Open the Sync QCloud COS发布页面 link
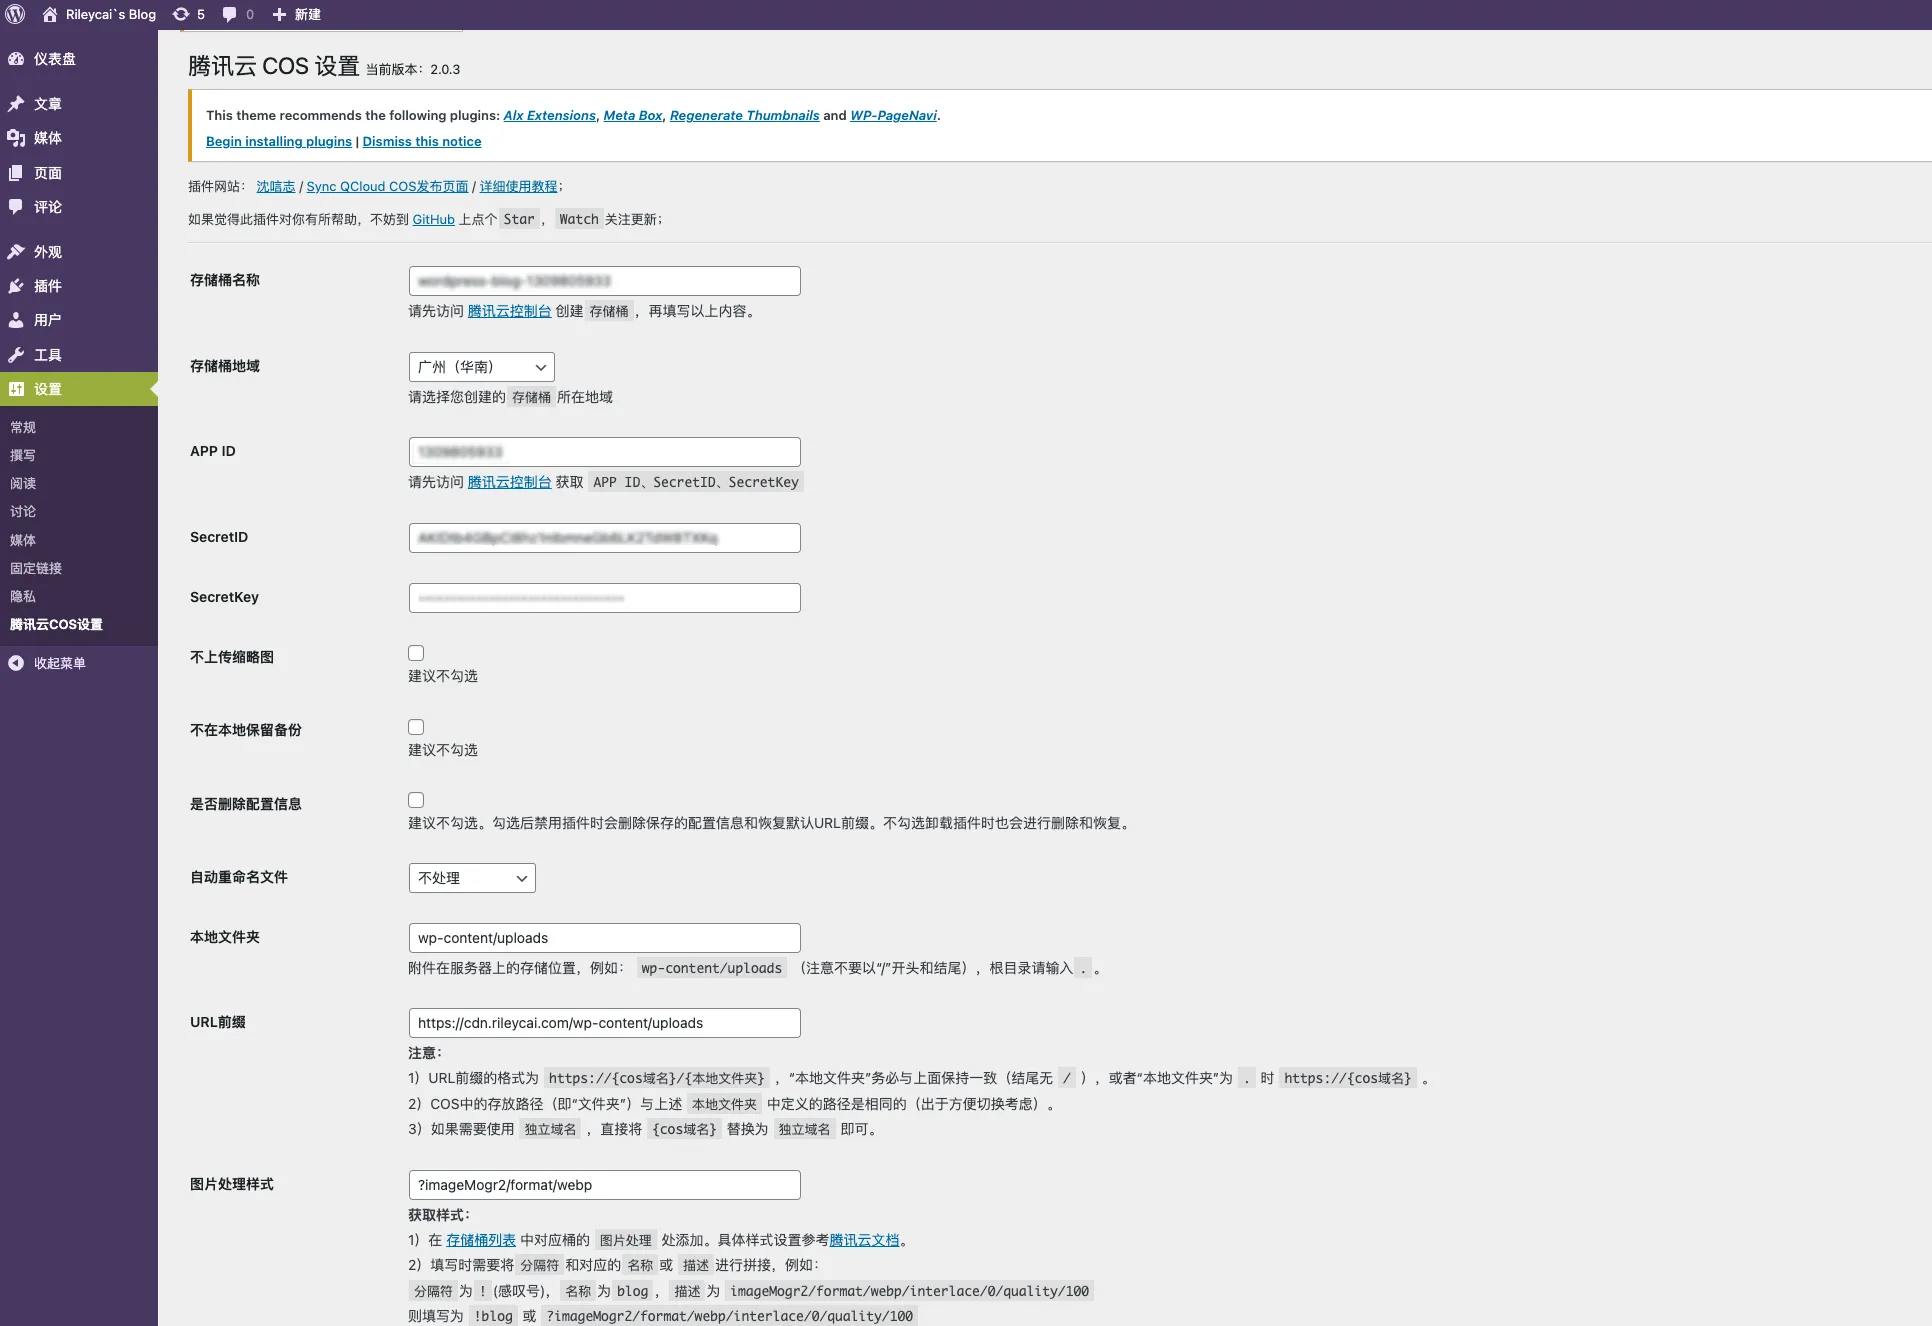The width and height of the screenshot is (1932, 1326). (387, 186)
